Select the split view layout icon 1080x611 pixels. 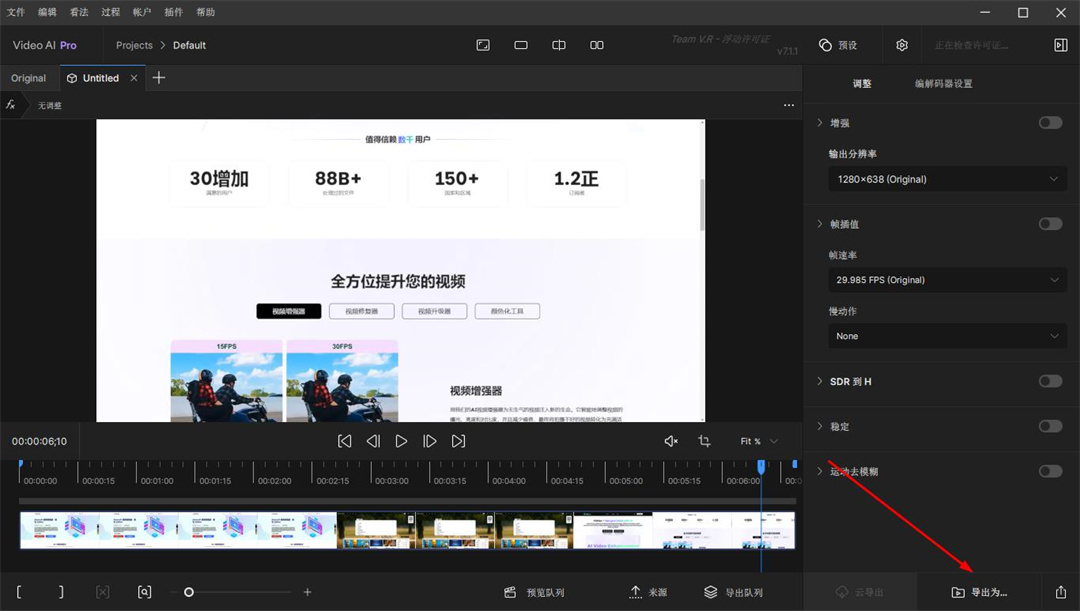click(559, 45)
